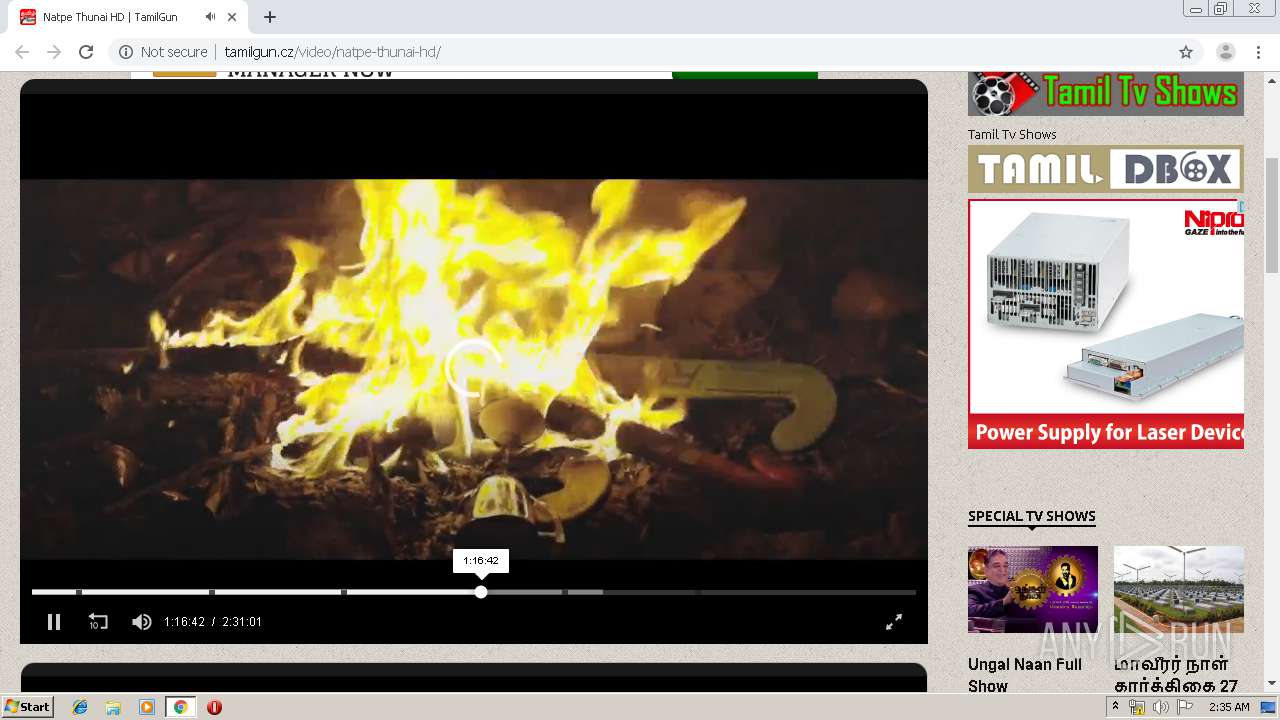1280x720 pixels.
Task: Open Ungal Naan Full Show thumbnail
Action: click(x=1033, y=589)
